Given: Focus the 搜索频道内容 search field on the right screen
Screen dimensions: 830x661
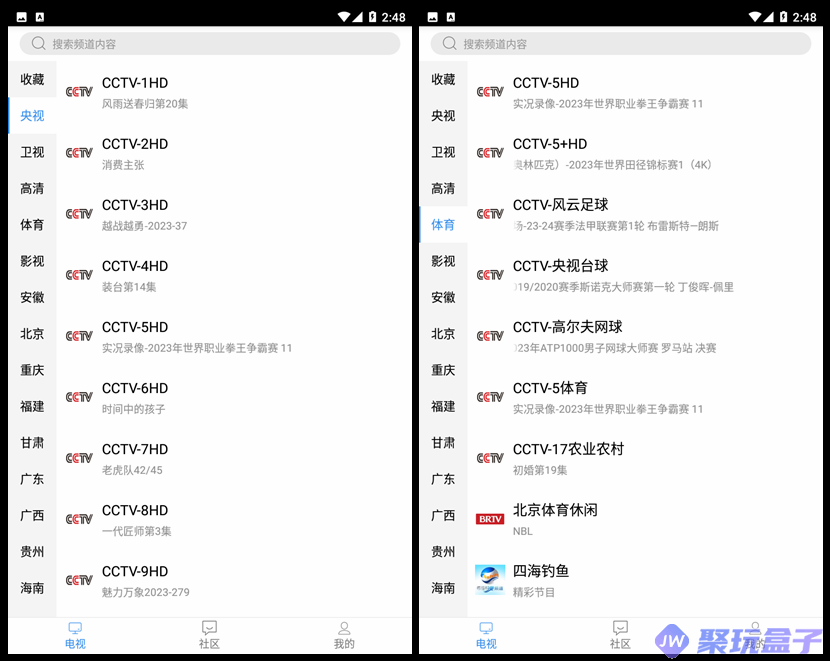Looking at the screenshot, I should coord(621,43).
